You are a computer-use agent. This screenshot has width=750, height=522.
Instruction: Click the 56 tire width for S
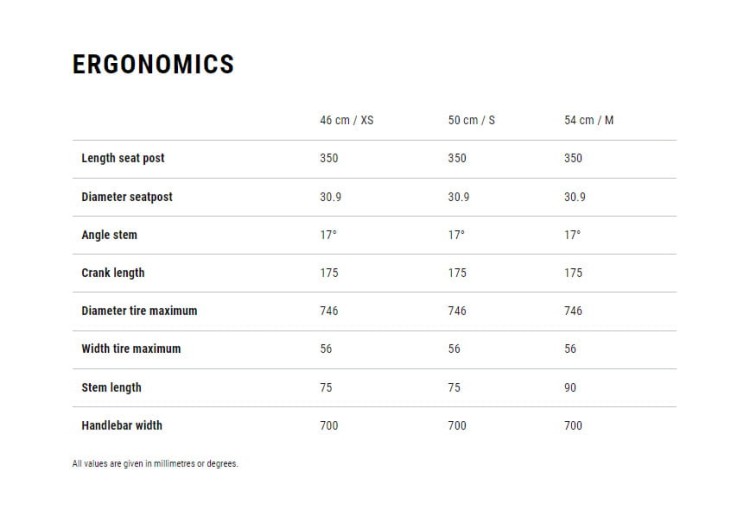454,349
